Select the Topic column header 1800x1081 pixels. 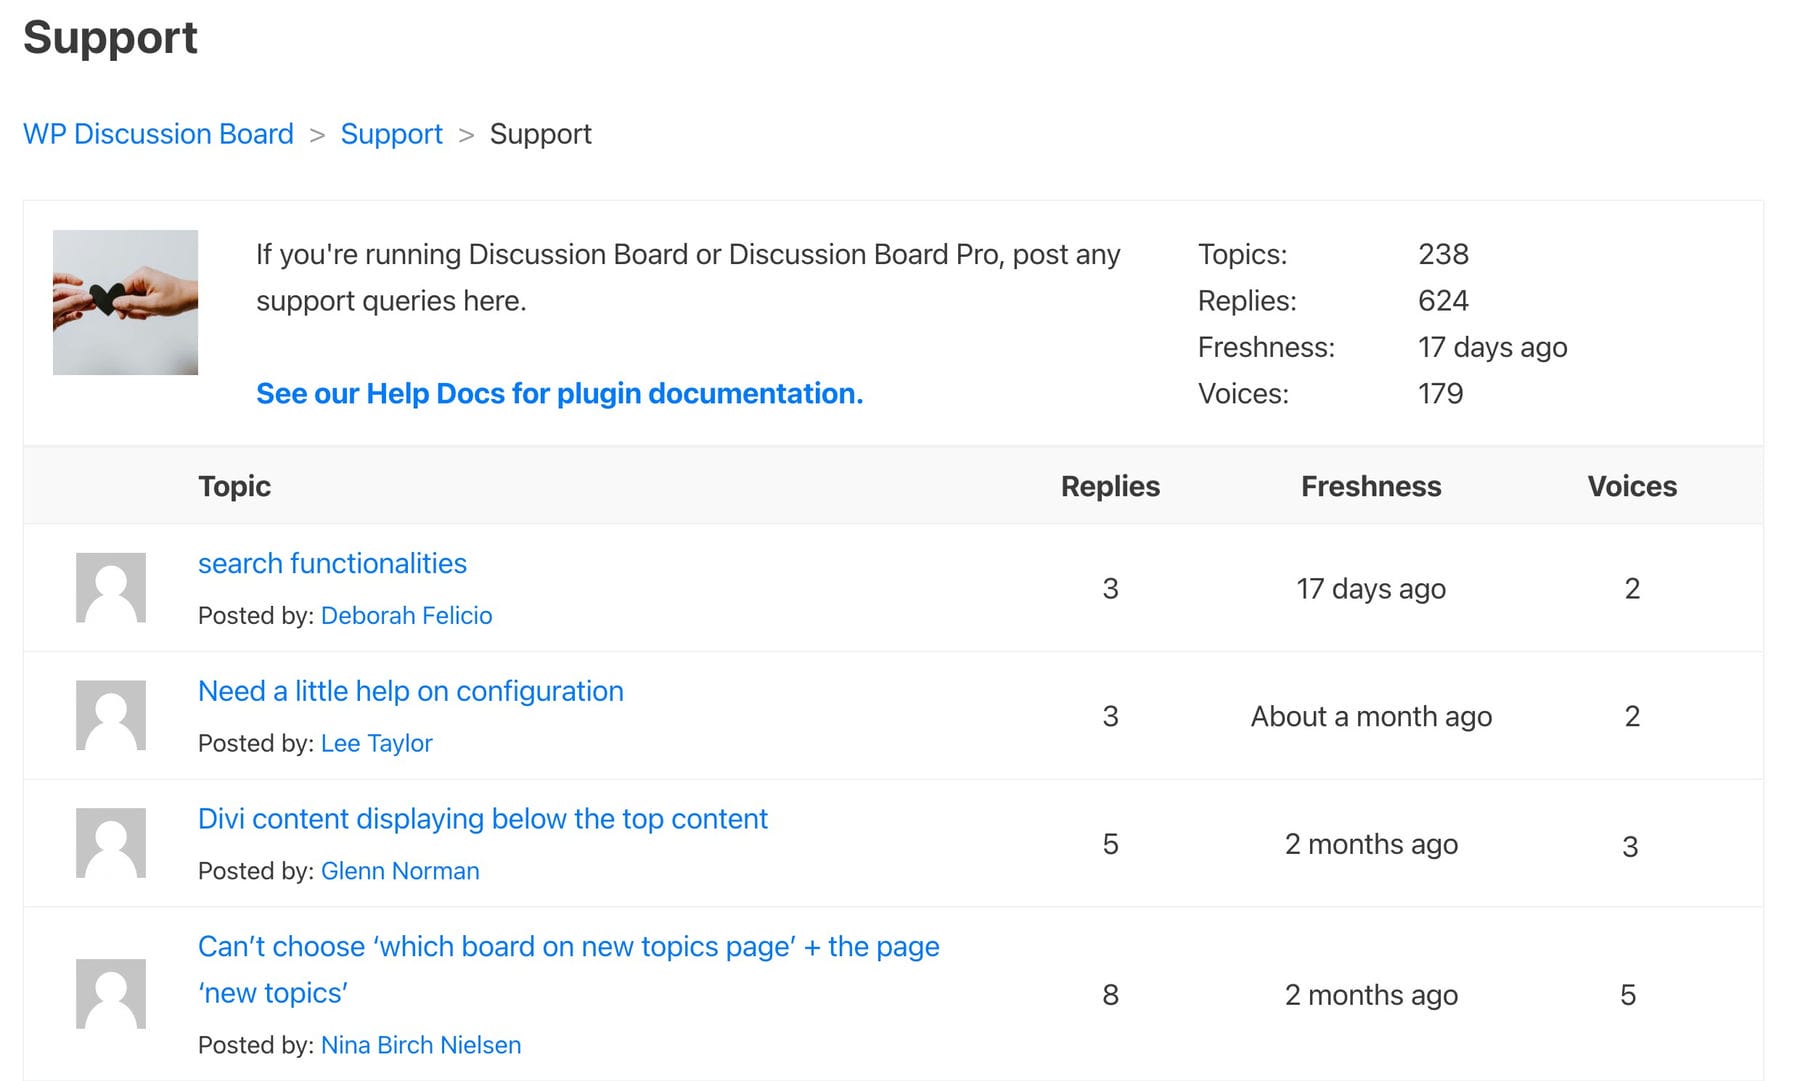click(234, 486)
